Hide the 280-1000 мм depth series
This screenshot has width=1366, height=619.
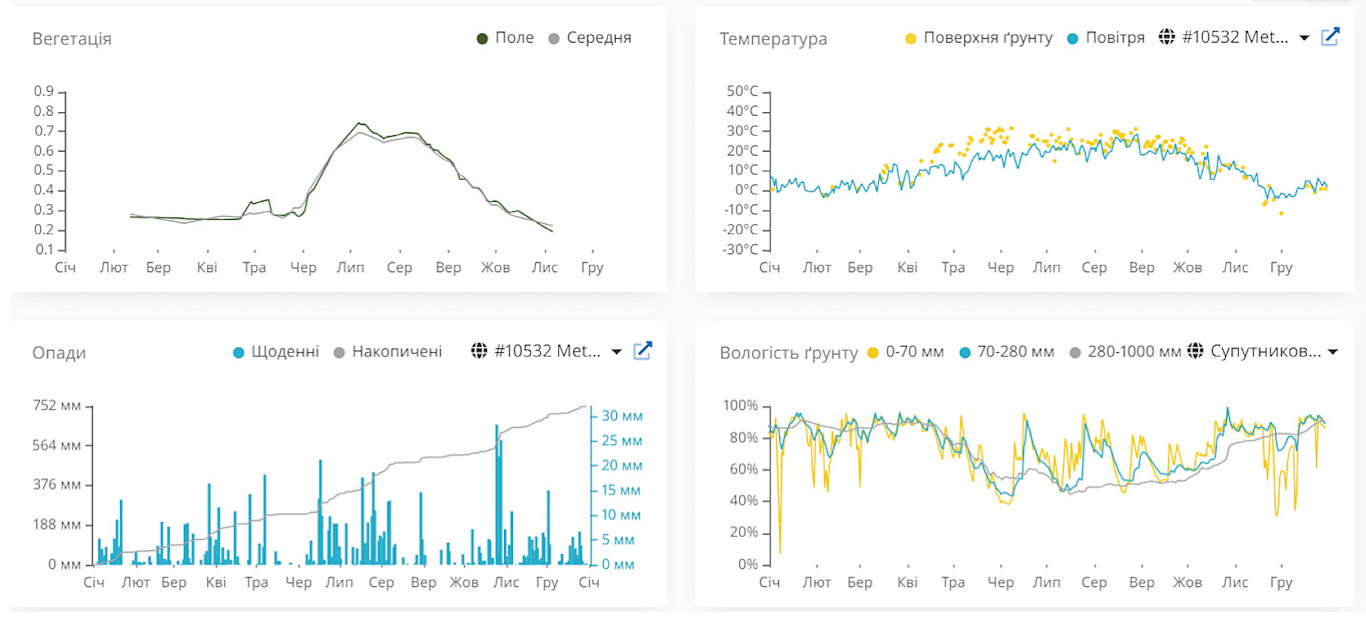tap(1134, 352)
